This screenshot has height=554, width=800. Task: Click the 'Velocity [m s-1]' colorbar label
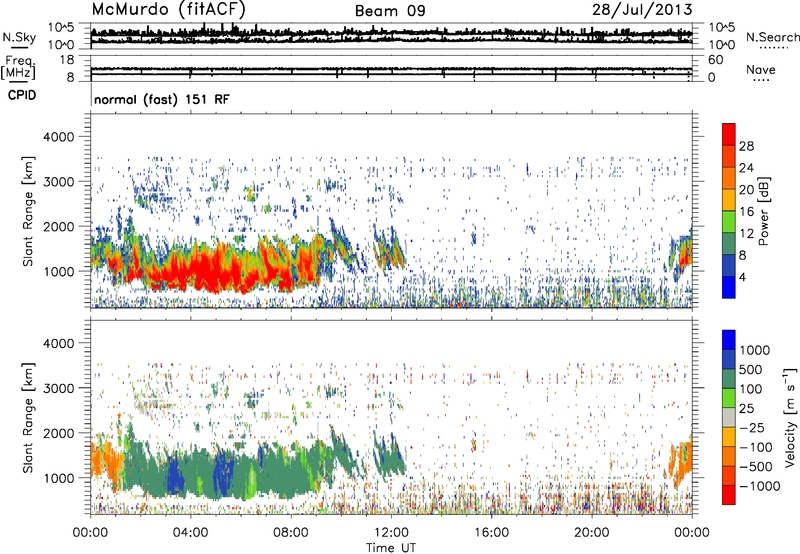point(790,418)
